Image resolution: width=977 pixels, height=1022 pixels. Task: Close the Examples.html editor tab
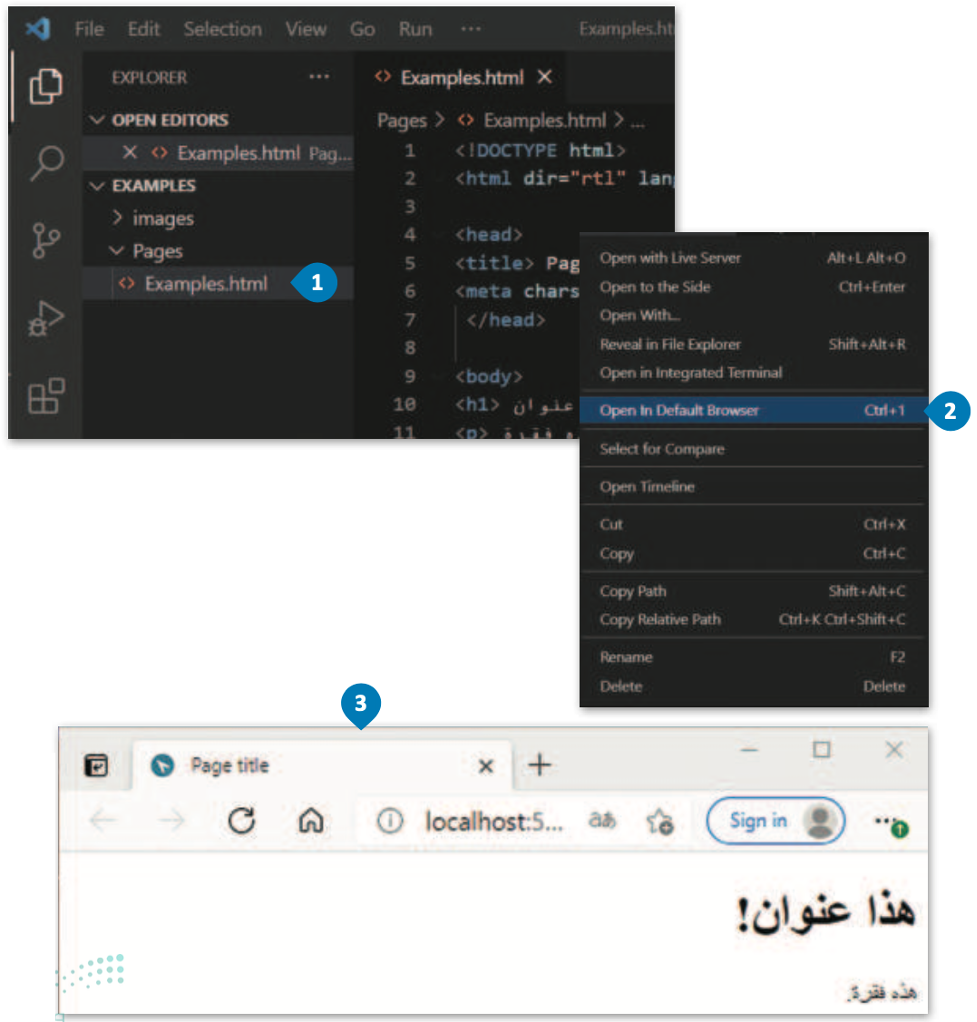545,78
